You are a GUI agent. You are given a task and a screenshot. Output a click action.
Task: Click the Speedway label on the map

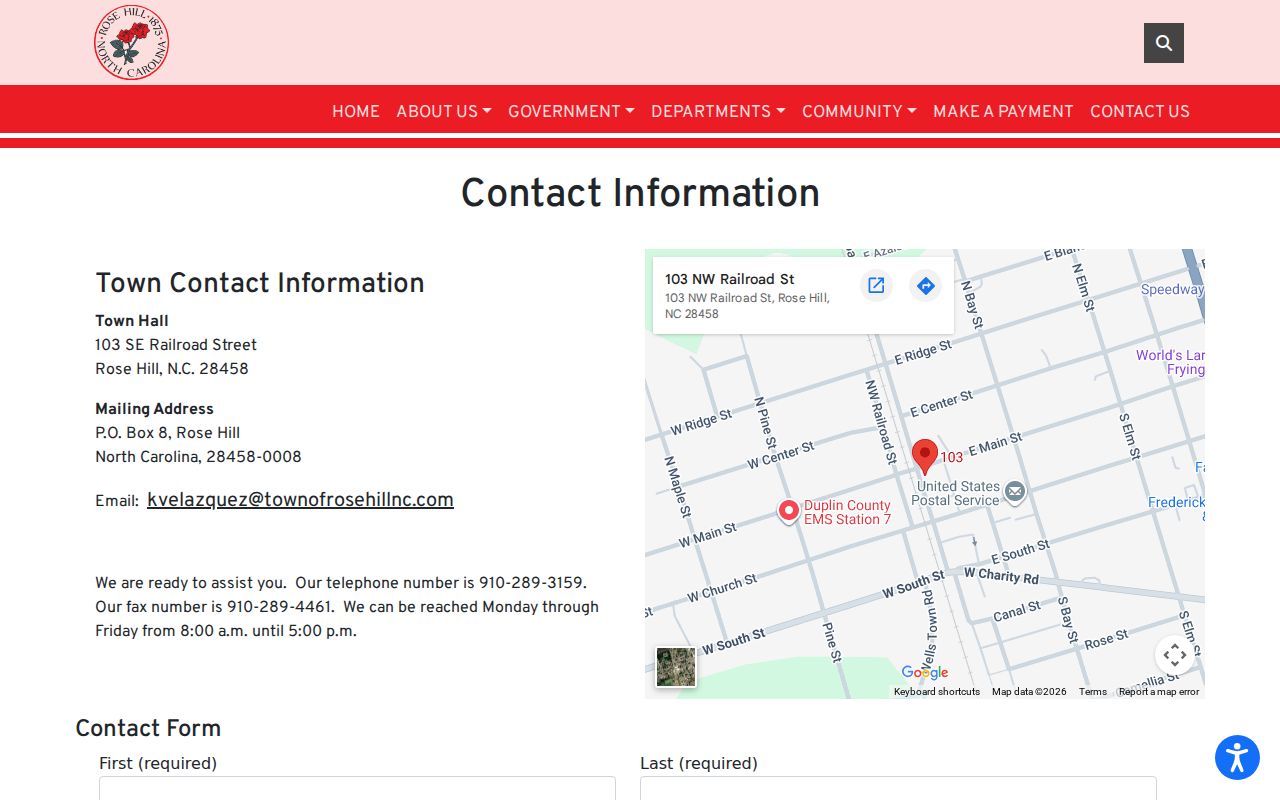(1172, 289)
